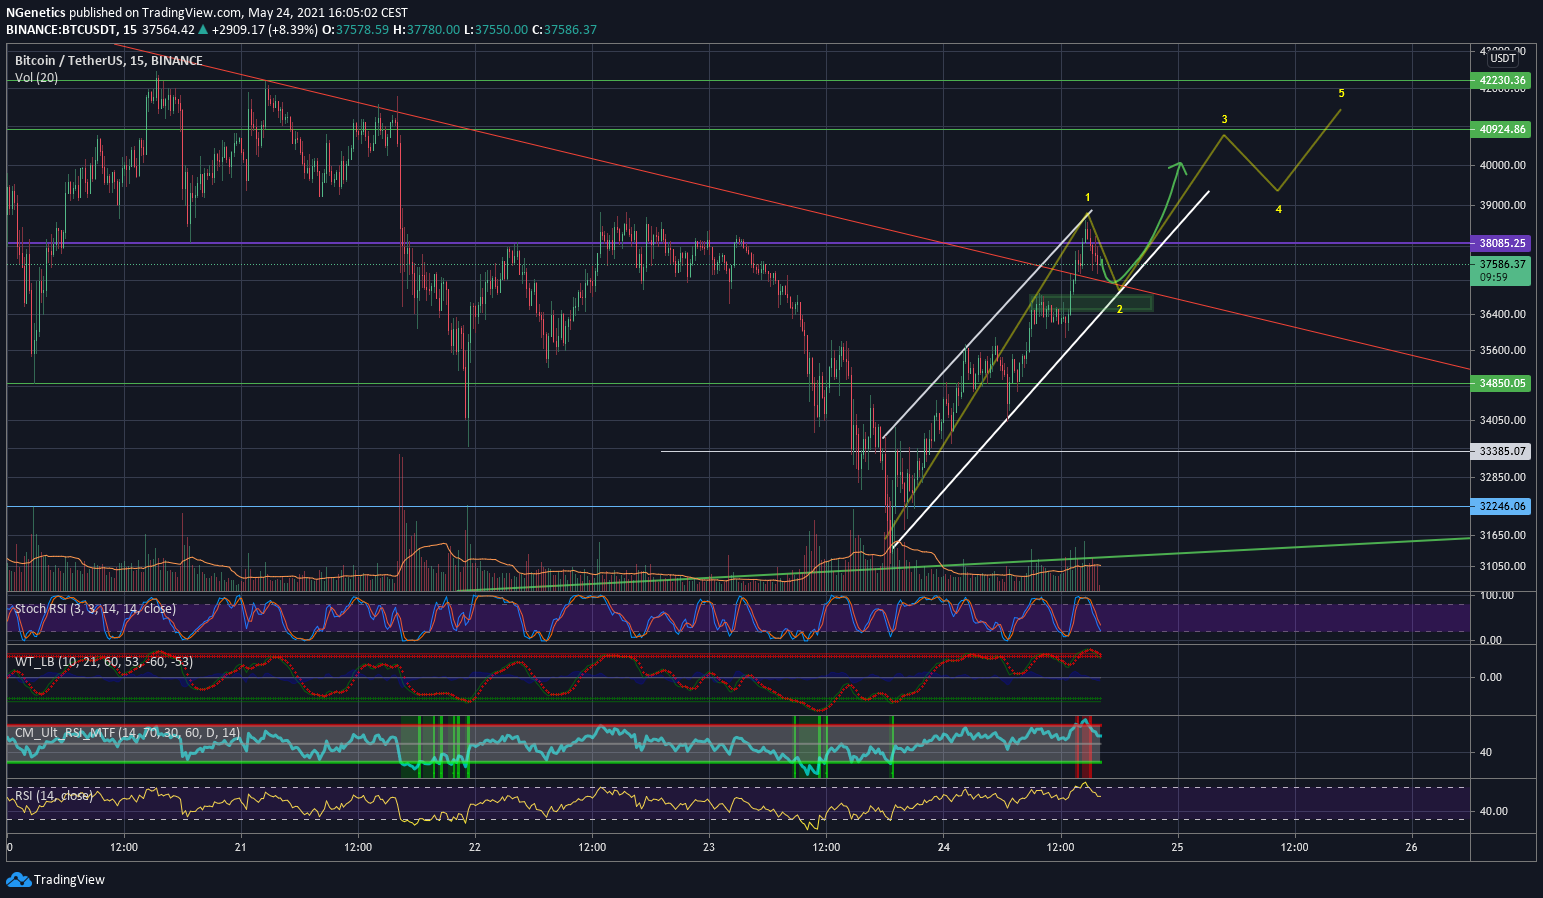Click the 35600.00 price scale tick
The height and width of the screenshot is (898, 1543).
click(x=1502, y=350)
